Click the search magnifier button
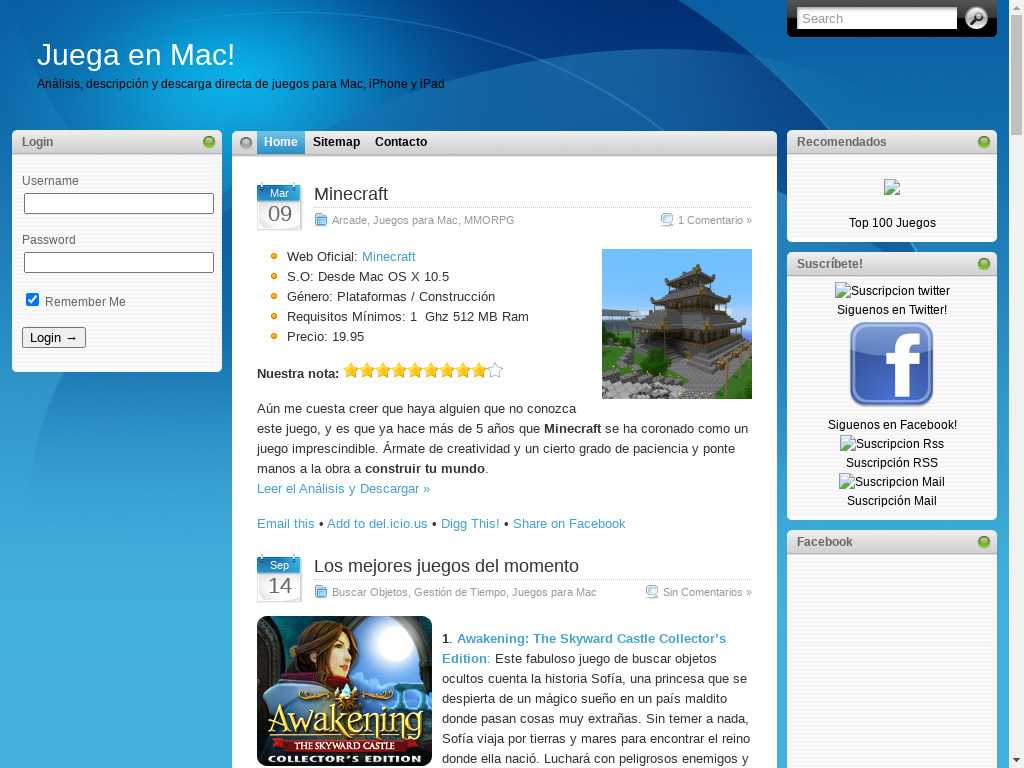1024x768 pixels. (976, 18)
